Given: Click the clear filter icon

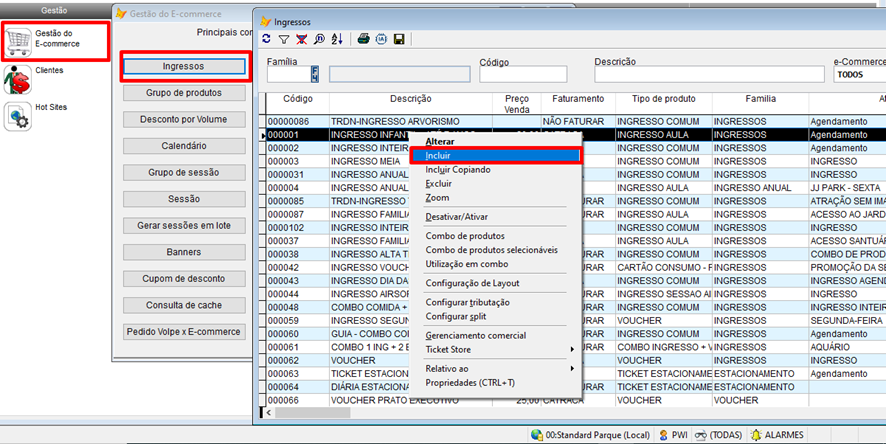Looking at the screenshot, I should (300, 39).
